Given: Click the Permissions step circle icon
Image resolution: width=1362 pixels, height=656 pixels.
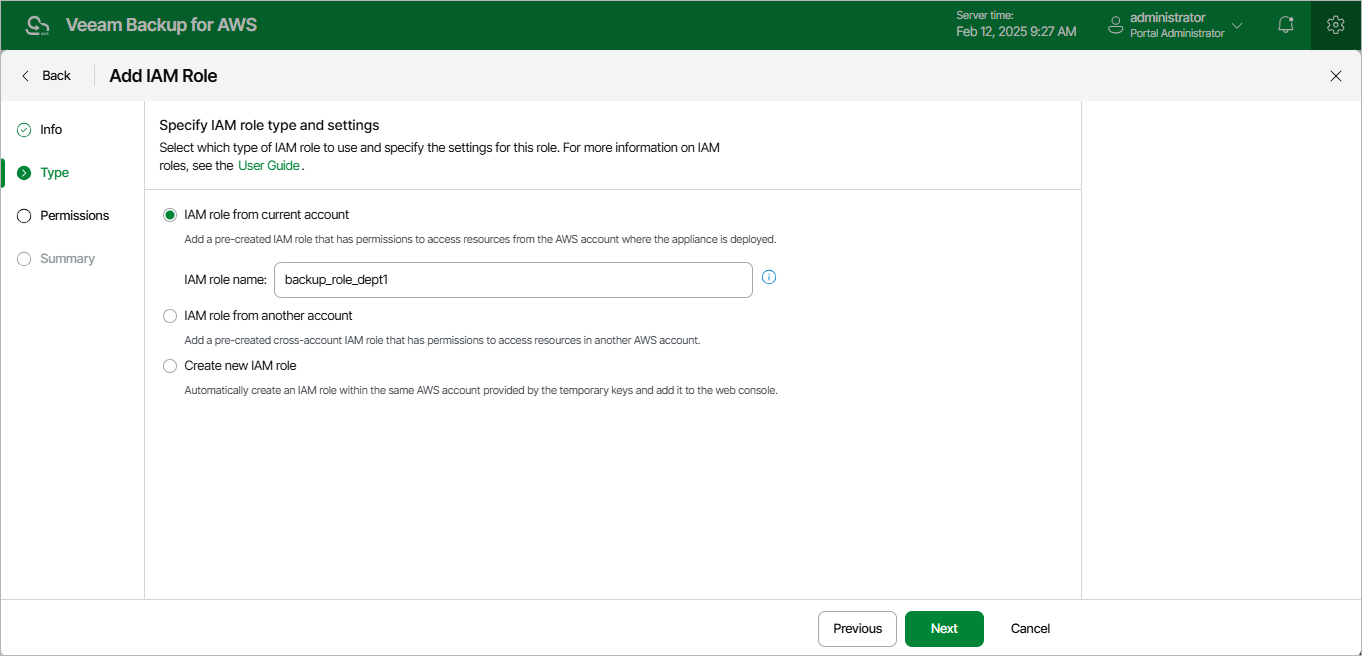Looking at the screenshot, I should pyautogui.click(x=24, y=216).
